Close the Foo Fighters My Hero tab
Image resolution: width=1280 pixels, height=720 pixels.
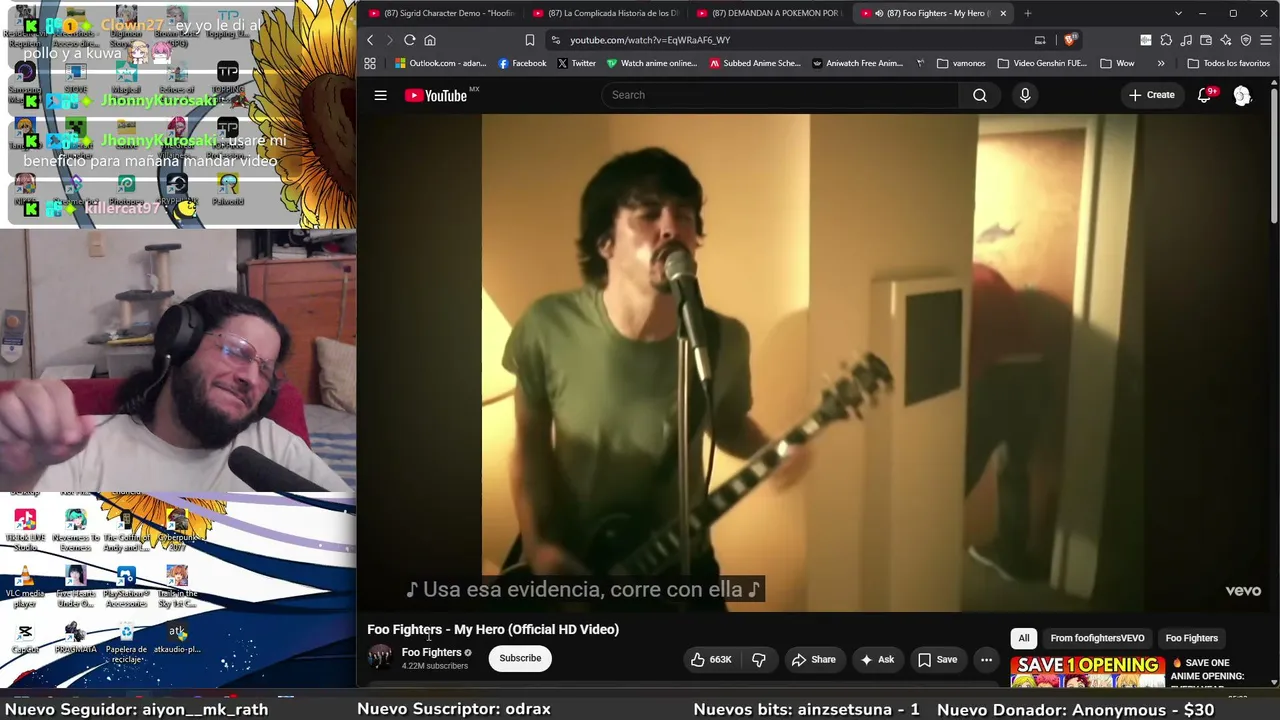(1003, 13)
